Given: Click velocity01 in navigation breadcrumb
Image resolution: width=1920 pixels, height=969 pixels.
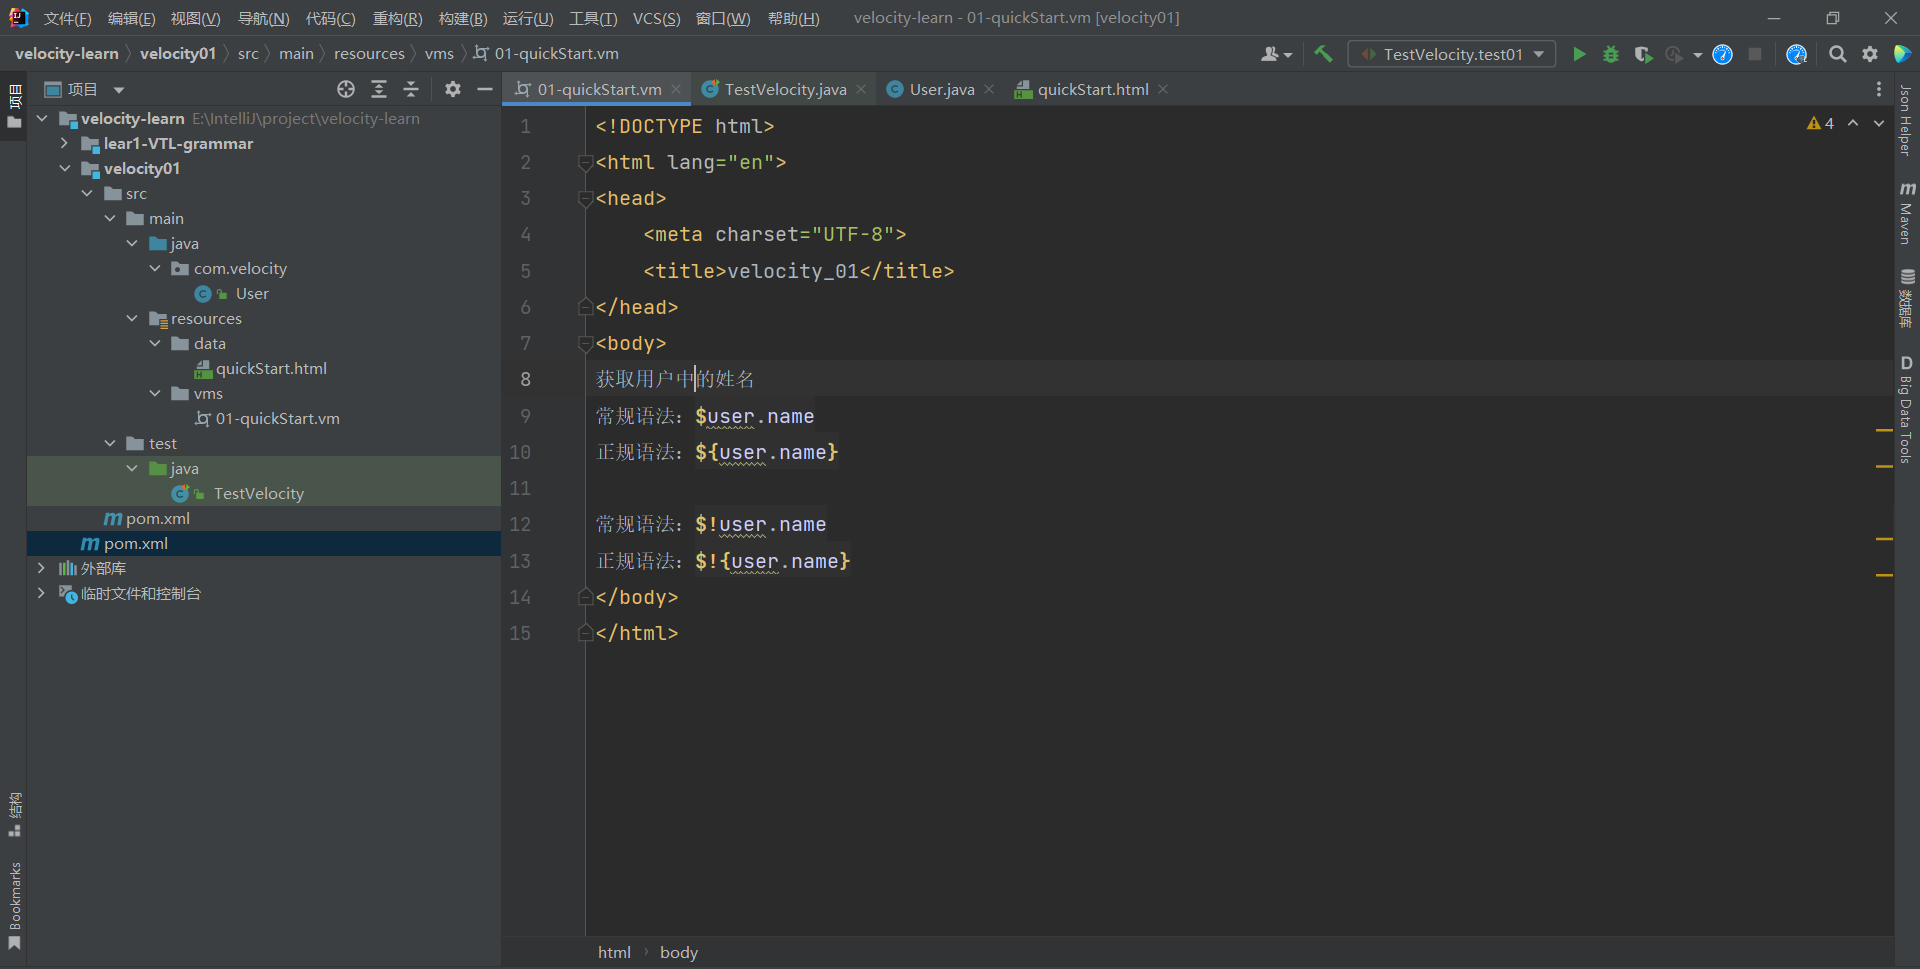Looking at the screenshot, I should [178, 54].
